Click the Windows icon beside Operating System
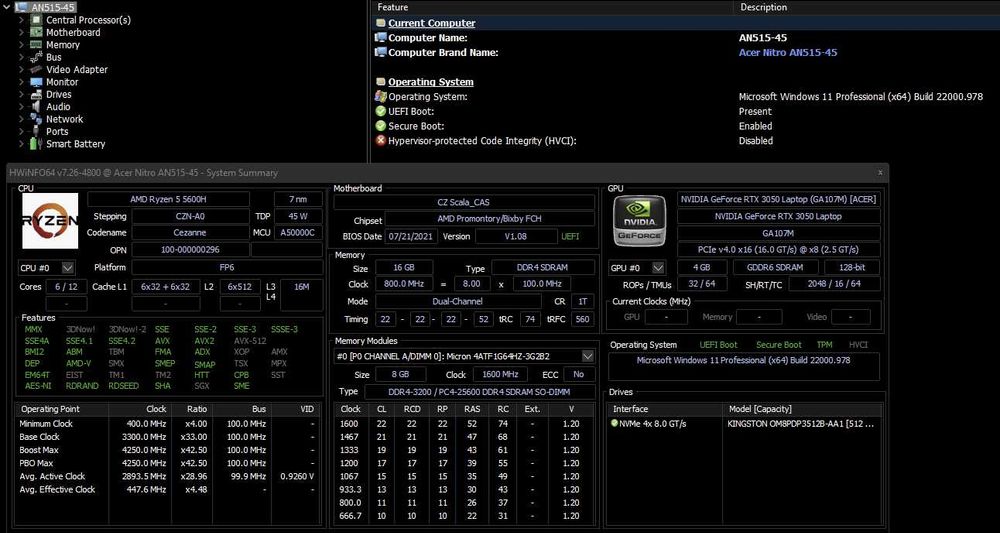1000x533 pixels. click(381, 97)
